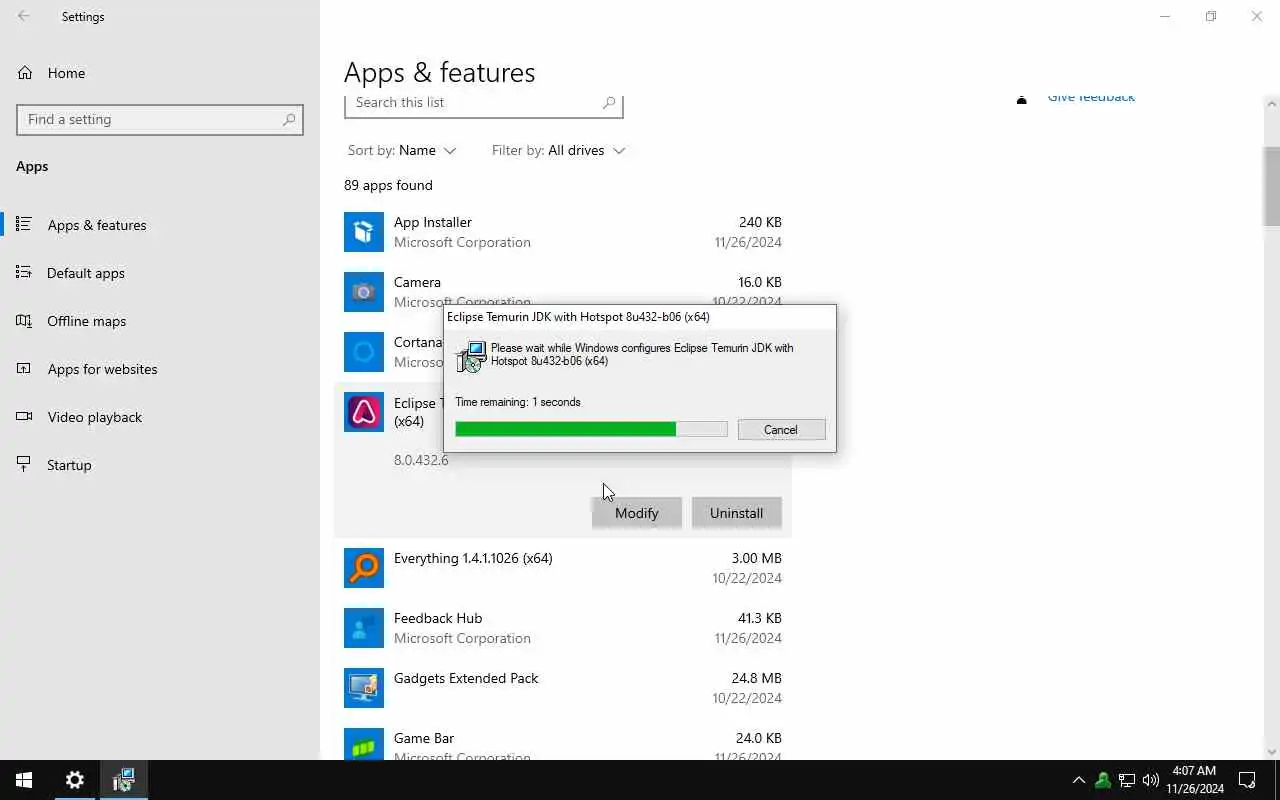
Task: Click the back arrow in Settings
Action: coord(24,16)
